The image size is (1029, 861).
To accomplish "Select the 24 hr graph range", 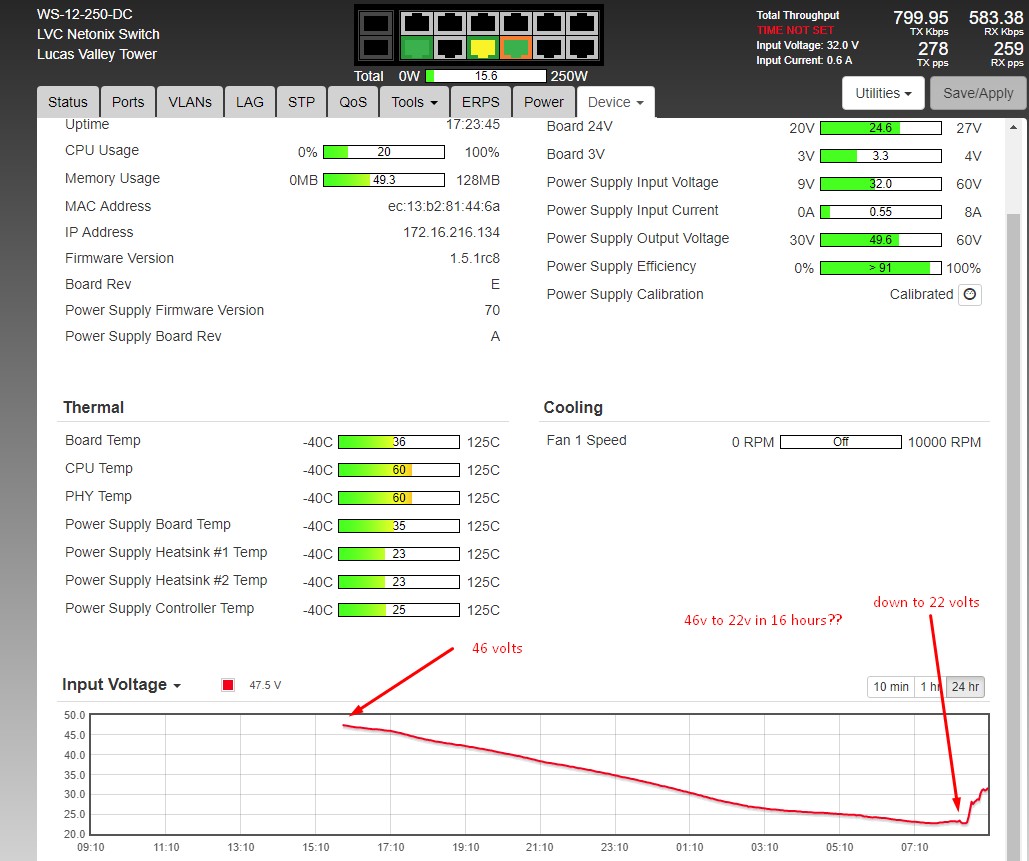I will [x=965, y=686].
